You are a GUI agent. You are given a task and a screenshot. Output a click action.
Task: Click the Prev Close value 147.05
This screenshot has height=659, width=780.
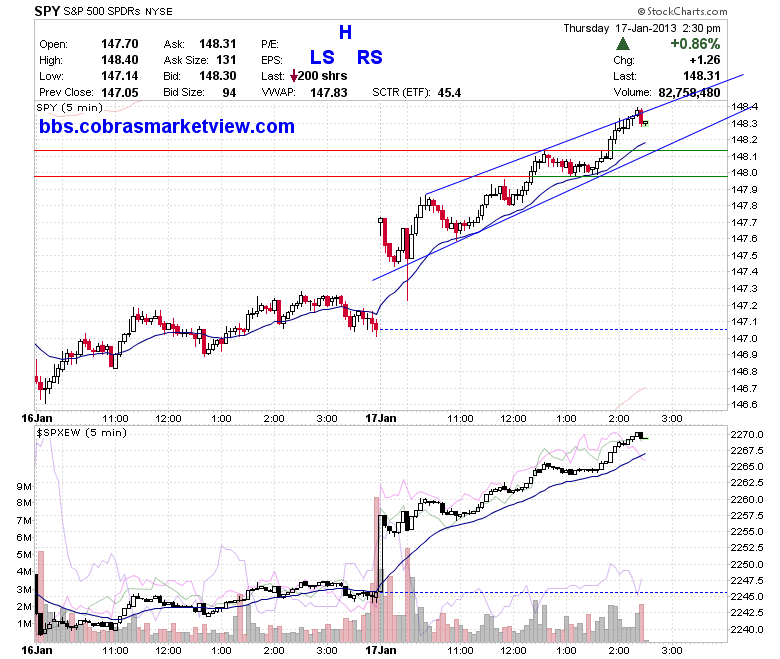pyautogui.click(x=120, y=92)
